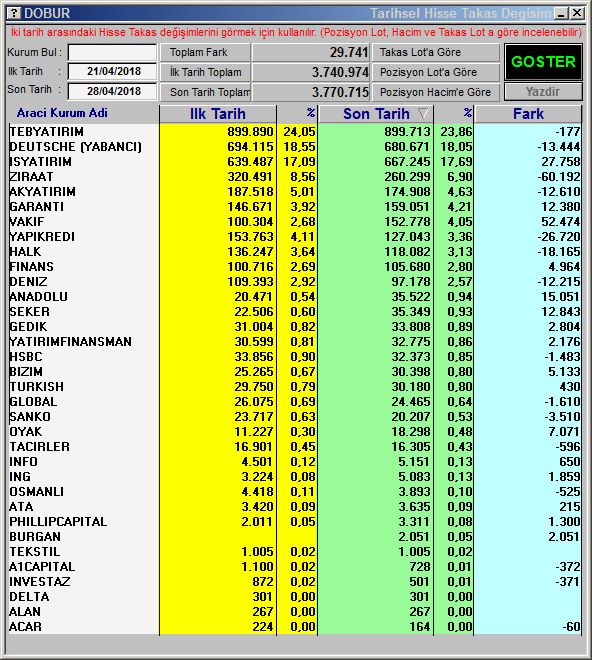Select Takas Lot'a Göre option
This screenshot has width=592, height=660.
435,52
